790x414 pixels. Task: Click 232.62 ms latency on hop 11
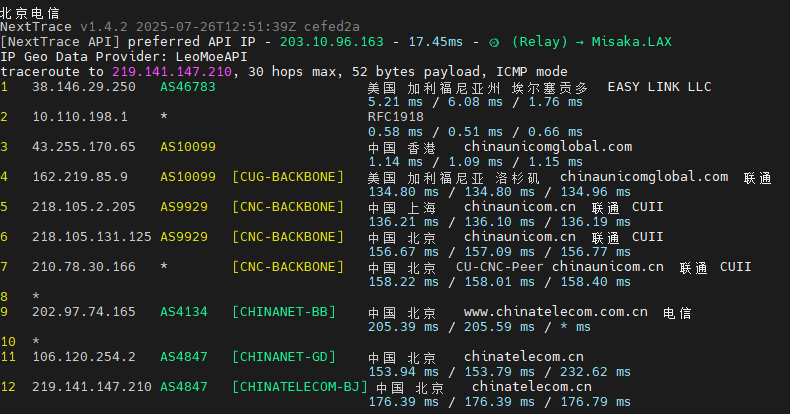(x=596, y=372)
